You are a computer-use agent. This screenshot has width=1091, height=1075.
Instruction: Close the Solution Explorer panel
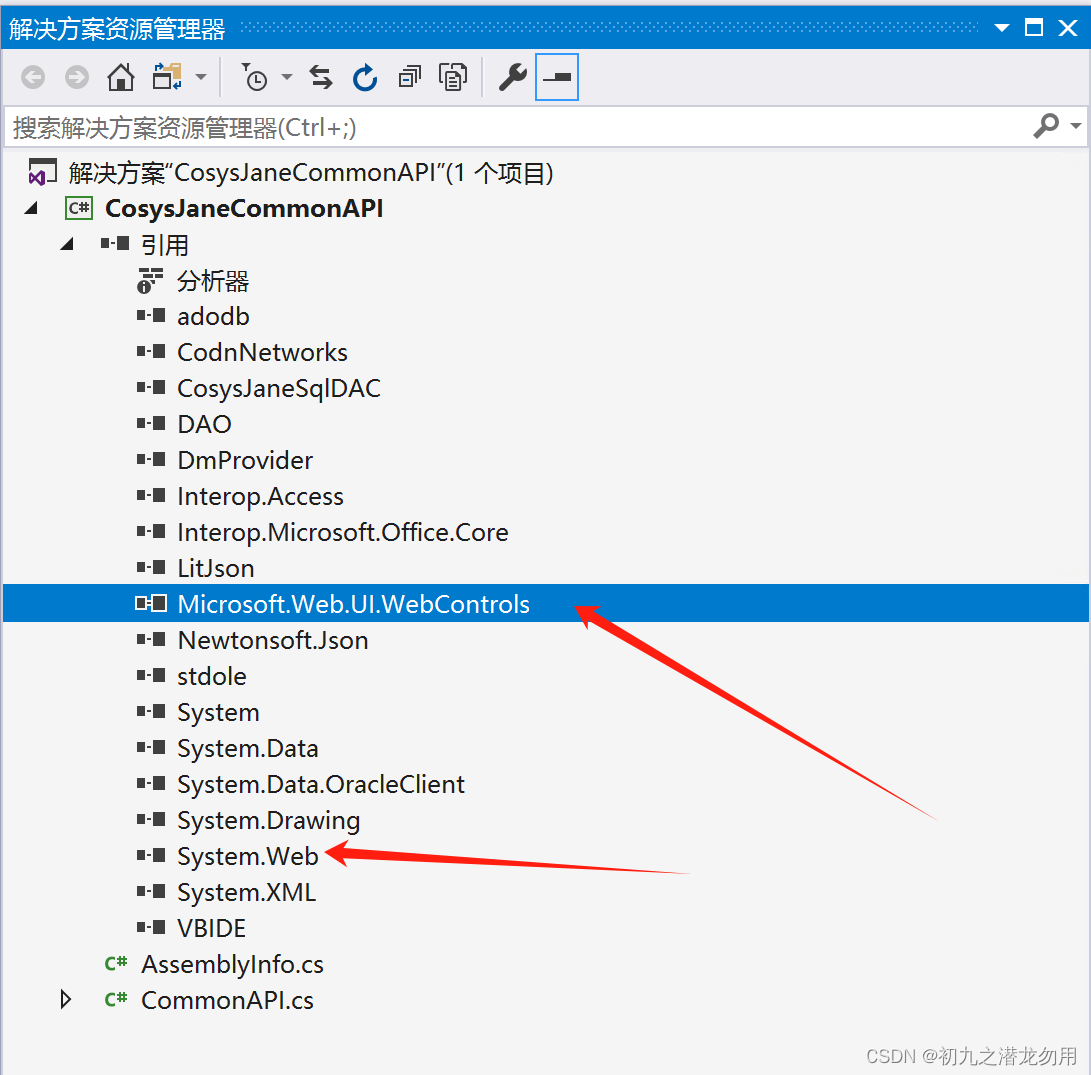(x=1068, y=28)
